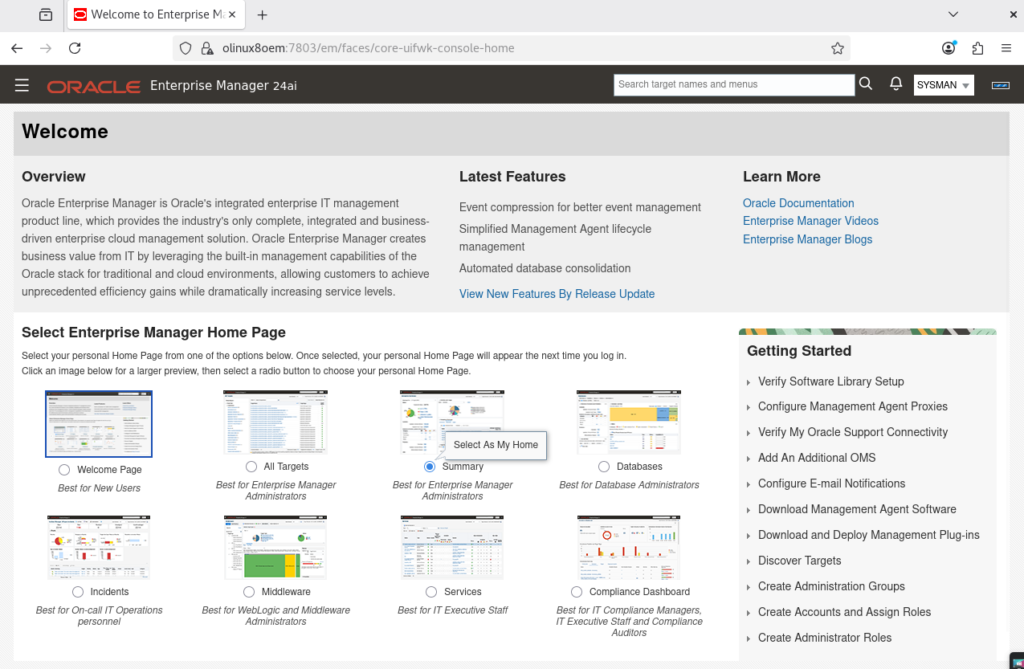Viewport: 1024px width, 669px height.
Task: Open a new browser tab
Action: point(263,15)
